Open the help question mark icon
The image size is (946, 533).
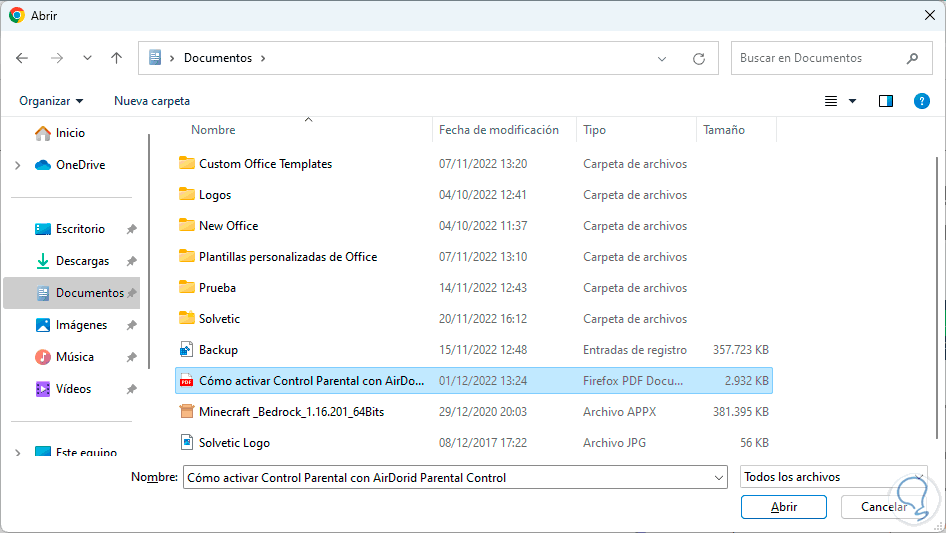(922, 101)
